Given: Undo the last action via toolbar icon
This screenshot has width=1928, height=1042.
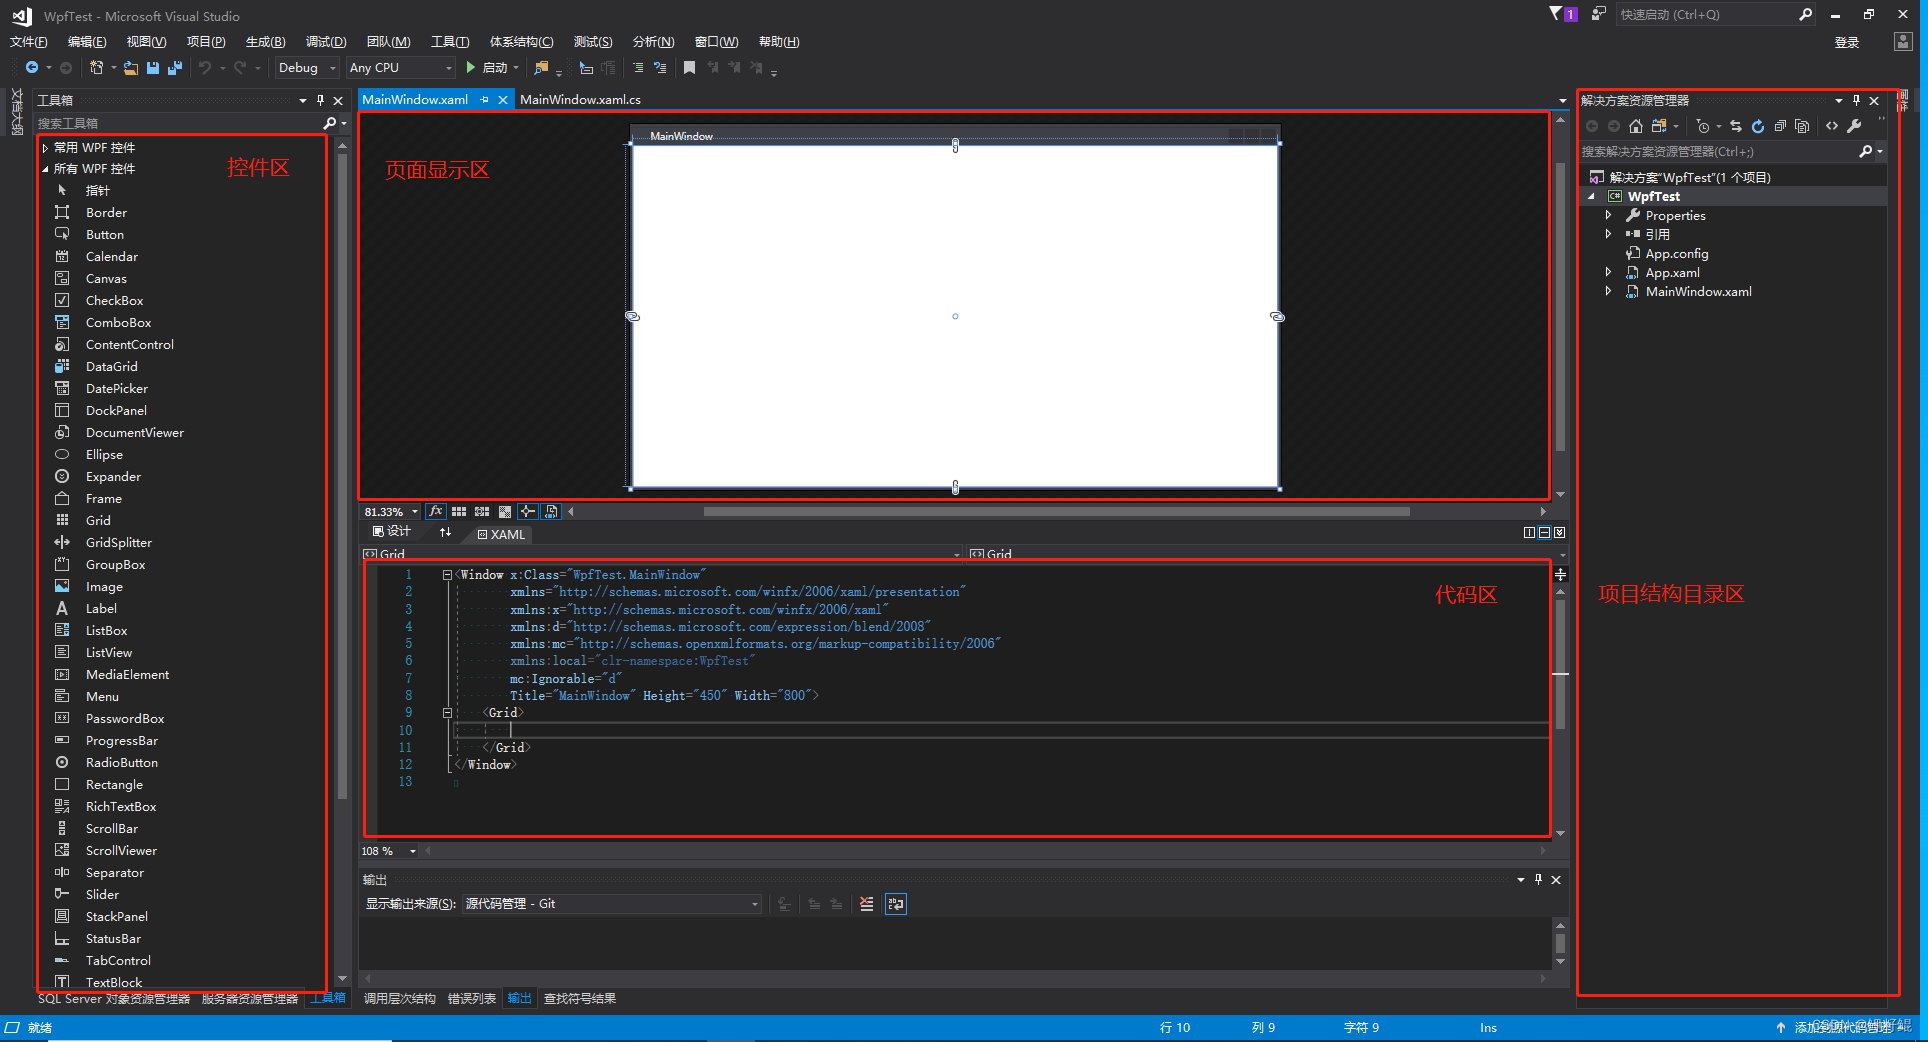Looking at the screenshot, I should [x=207, y=67].
